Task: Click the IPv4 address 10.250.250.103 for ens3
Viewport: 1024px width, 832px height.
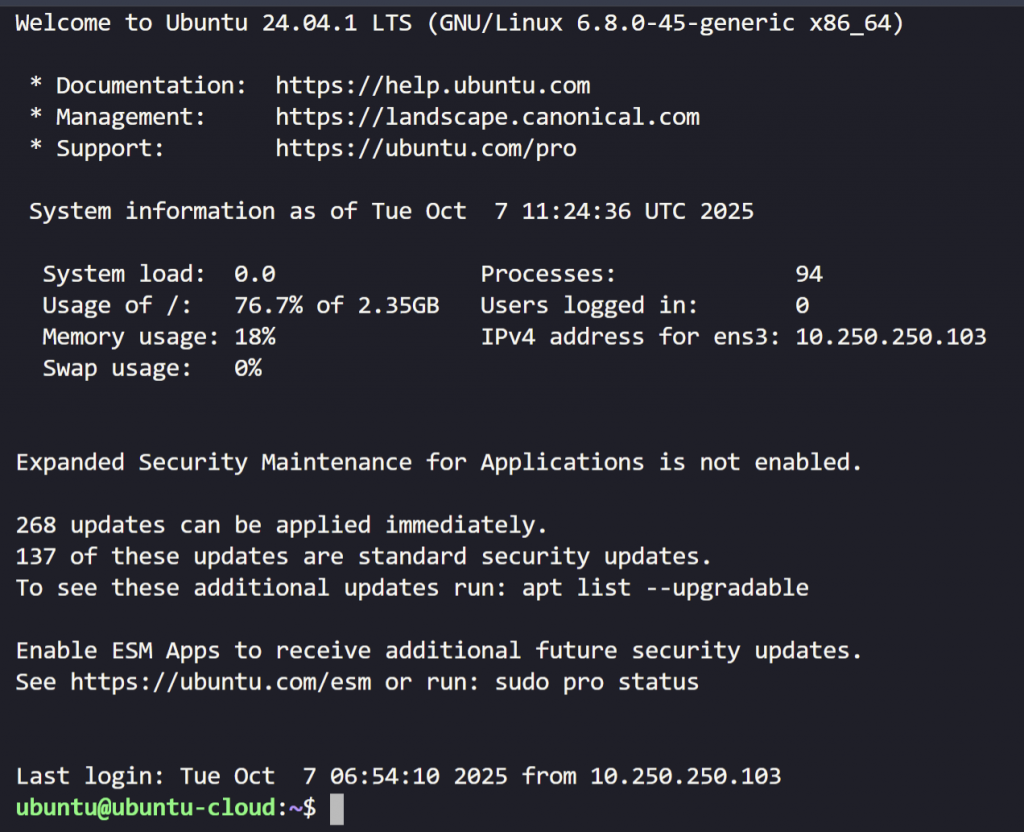Action: coord(890,337)
